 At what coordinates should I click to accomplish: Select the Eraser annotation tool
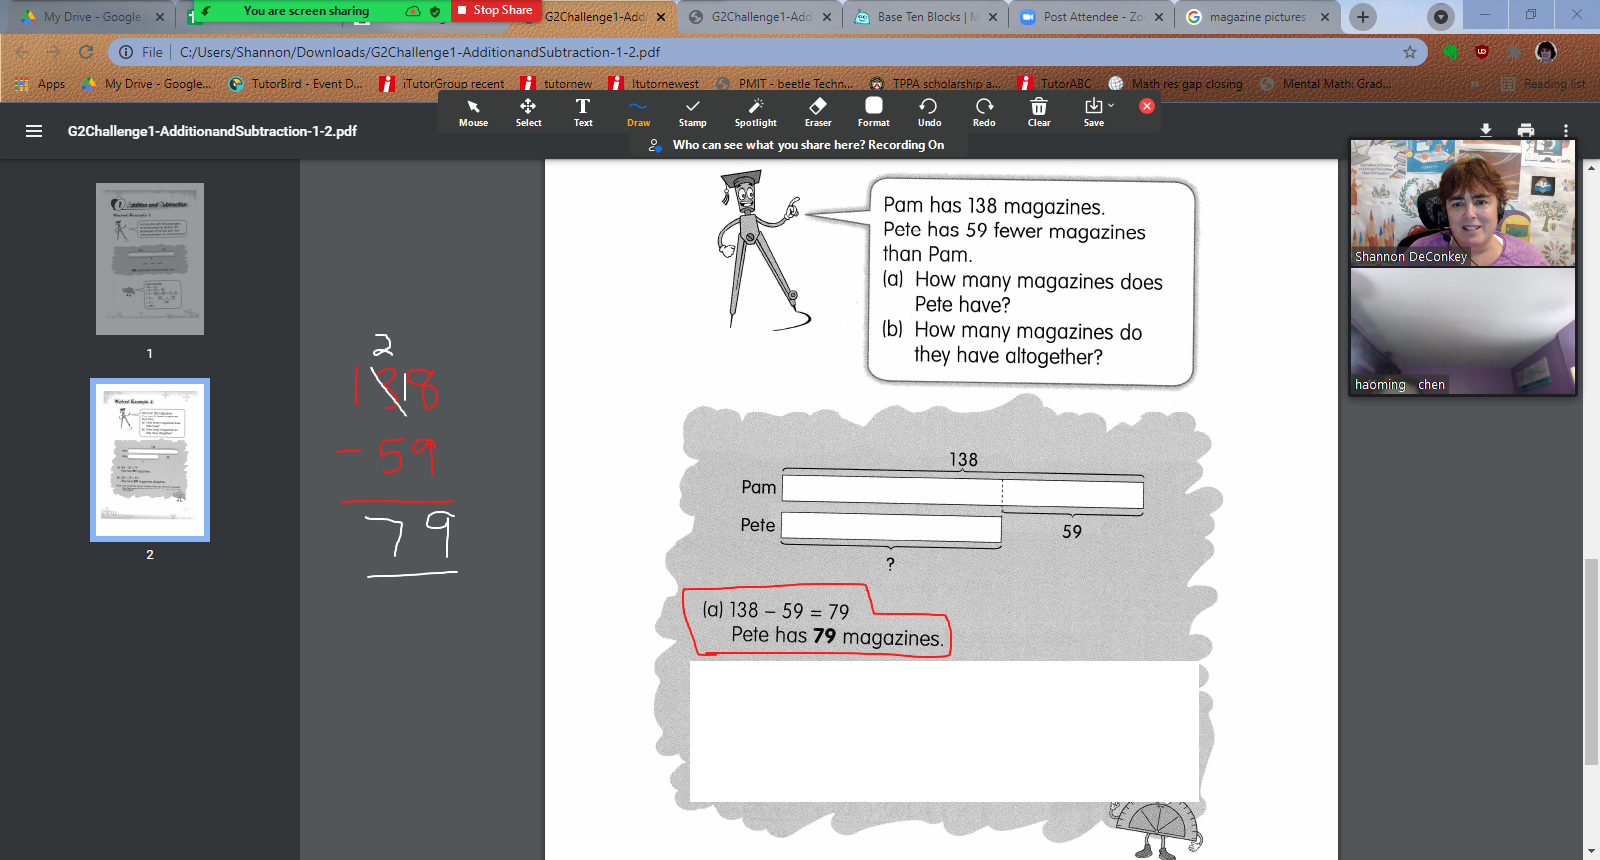click(x=818, y=113)
